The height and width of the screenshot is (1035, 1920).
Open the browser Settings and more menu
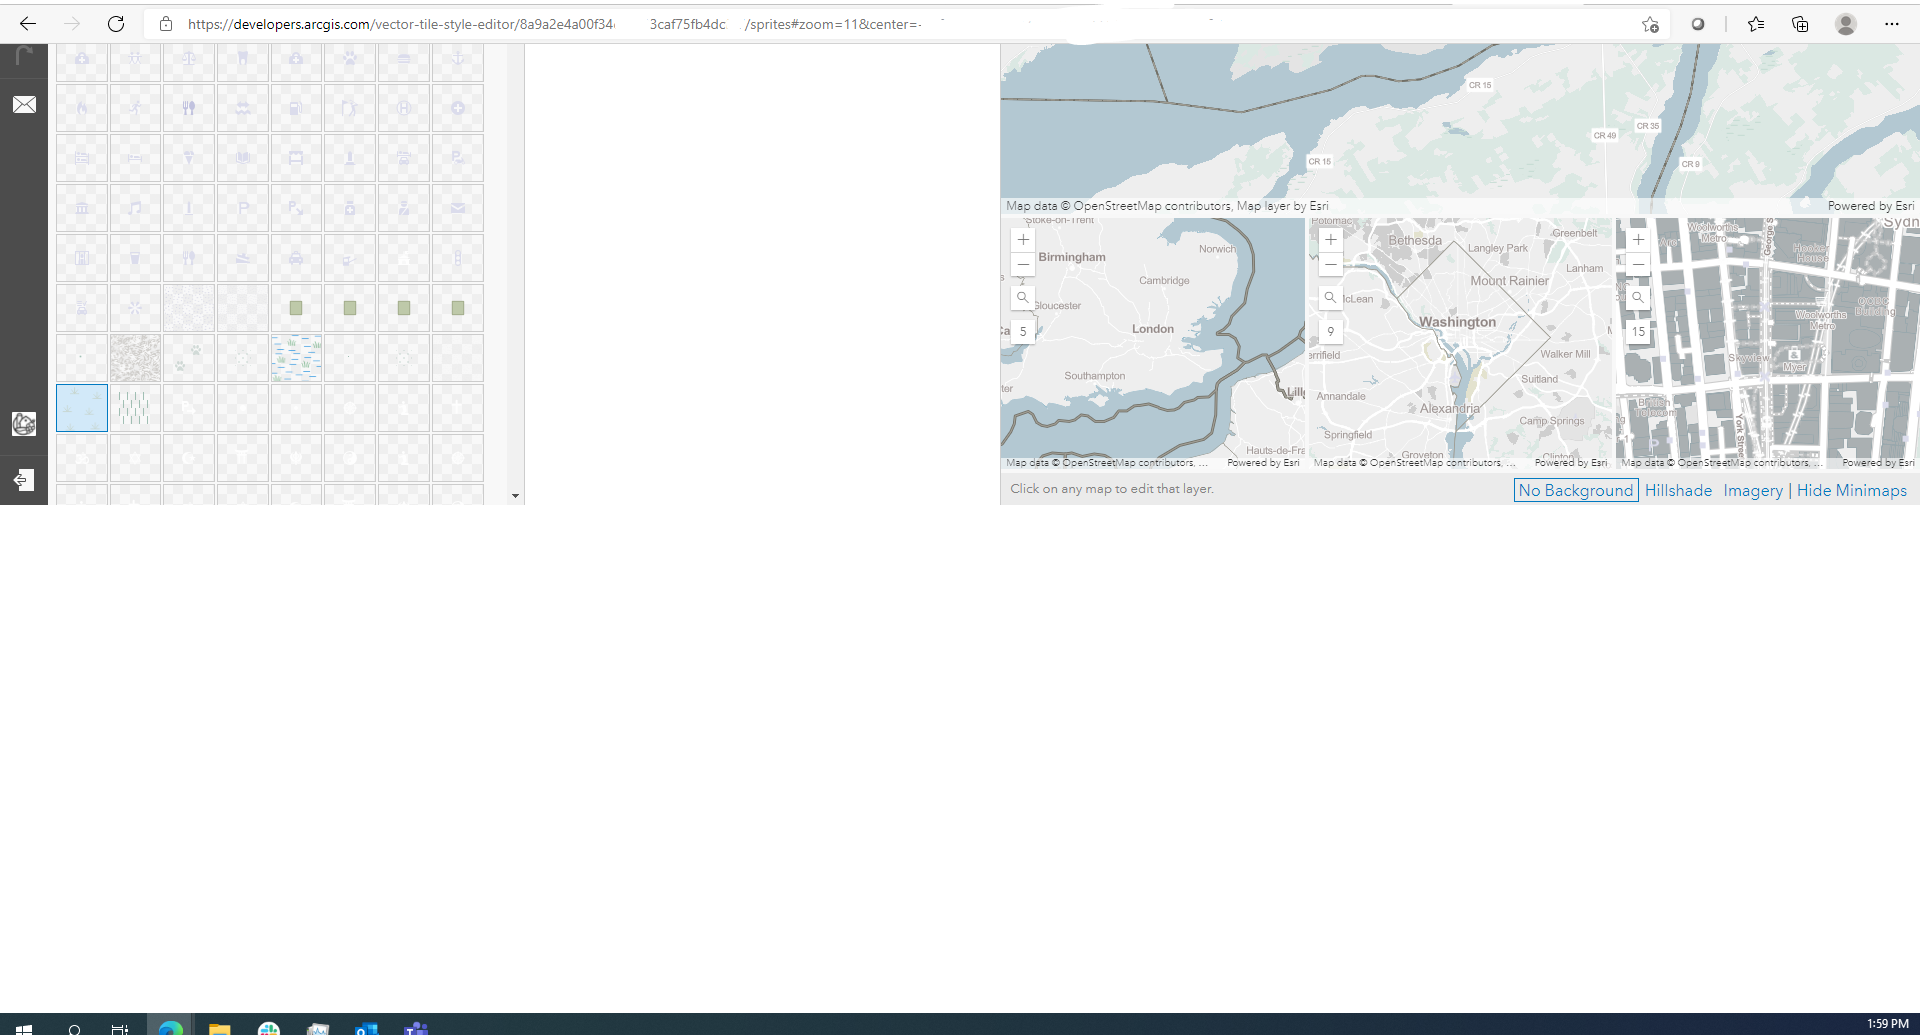pyautogui.click(x=1893, y=23)
